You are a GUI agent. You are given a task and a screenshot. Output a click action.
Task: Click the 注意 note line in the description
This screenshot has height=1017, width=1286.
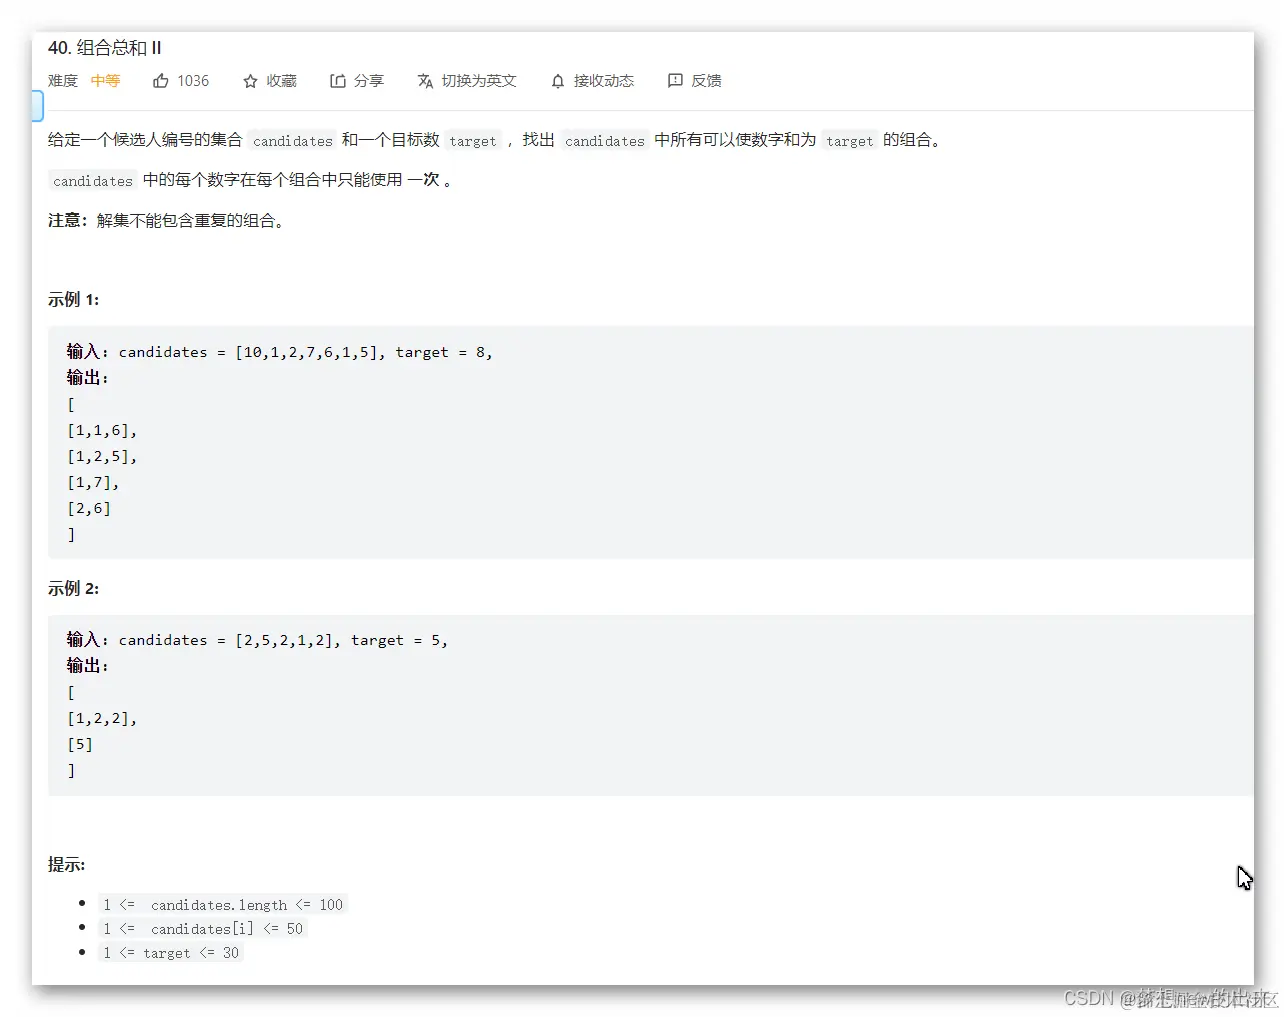[165, 221]
